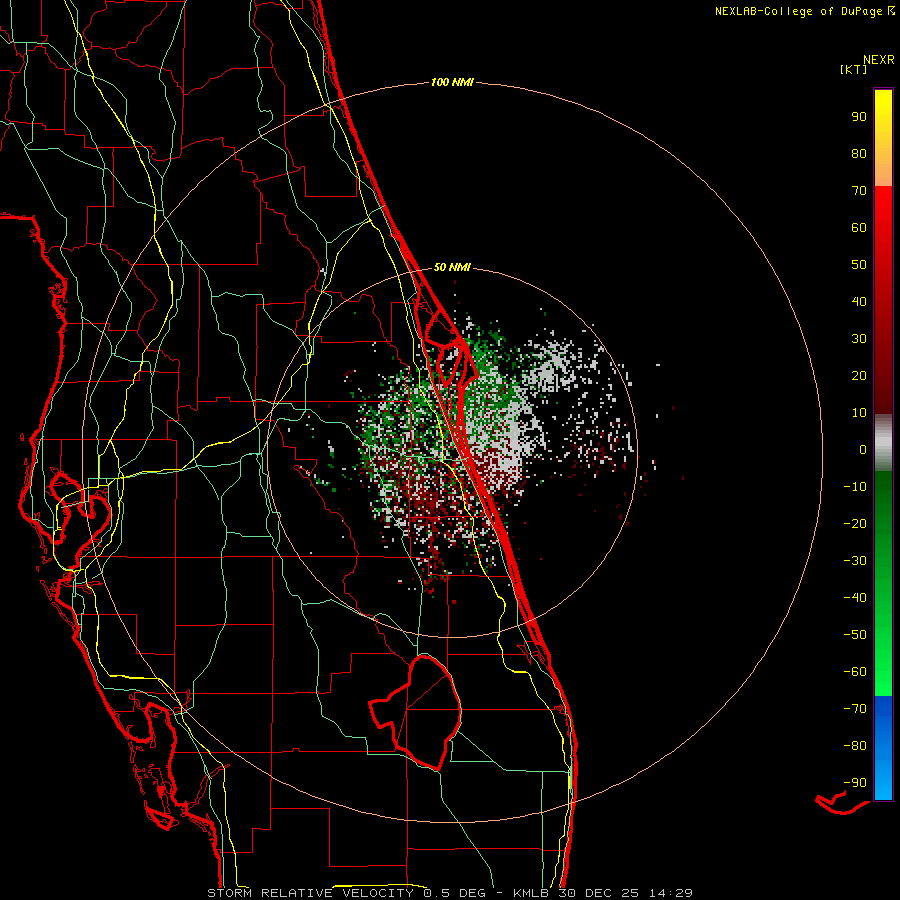Click the 30 DEC 25 date text
Image resolution: width=900 pixels, height=900 pixels.
pyautogui.click(x=597, y=893)
